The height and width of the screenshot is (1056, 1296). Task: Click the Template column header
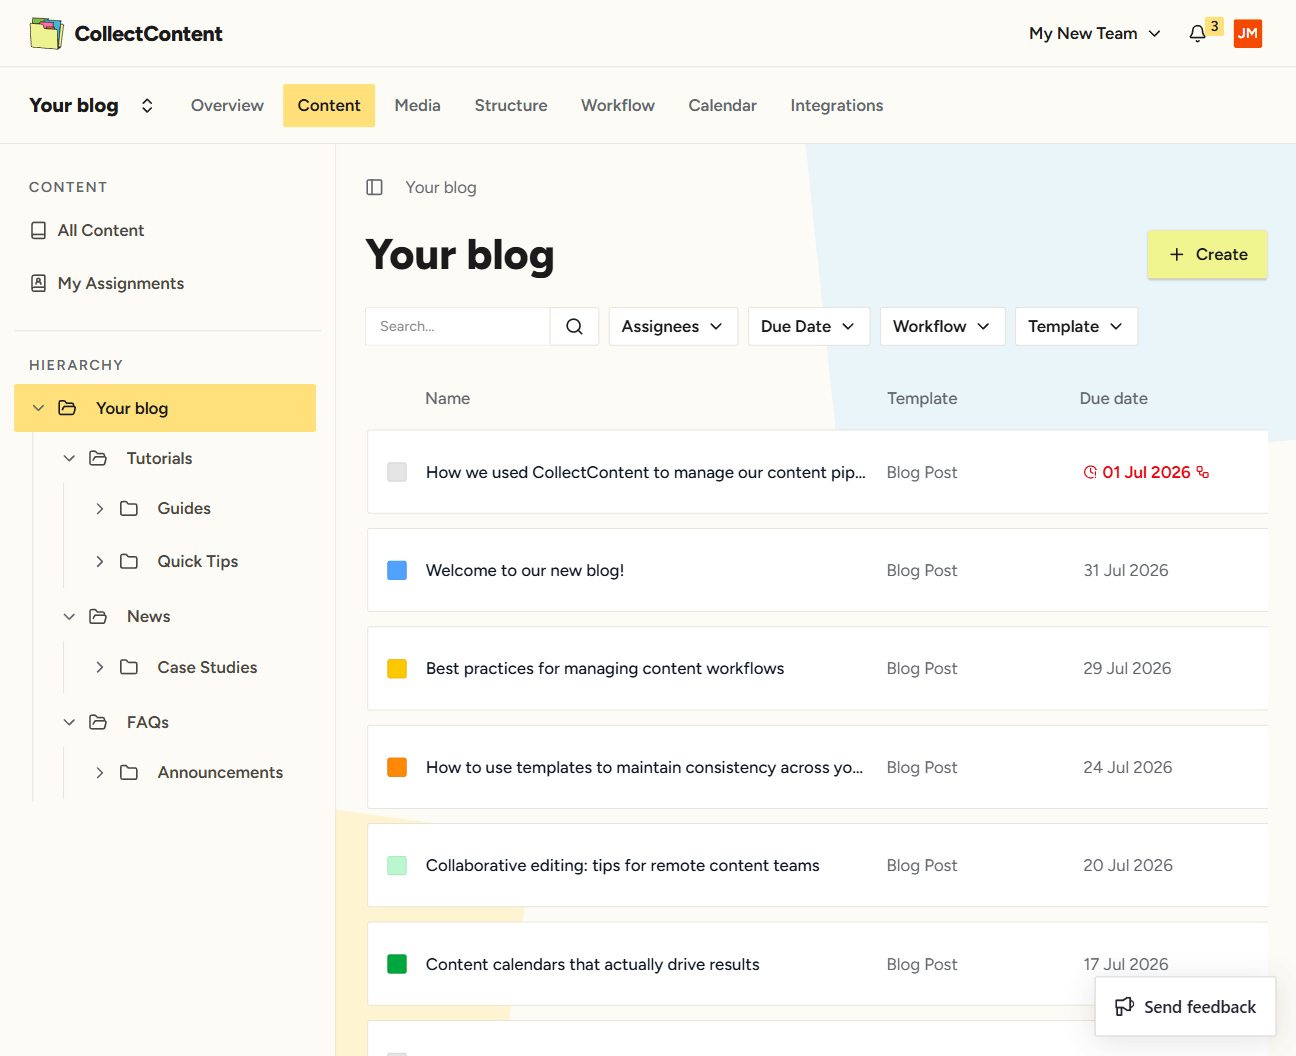click(x=922, y=398)
